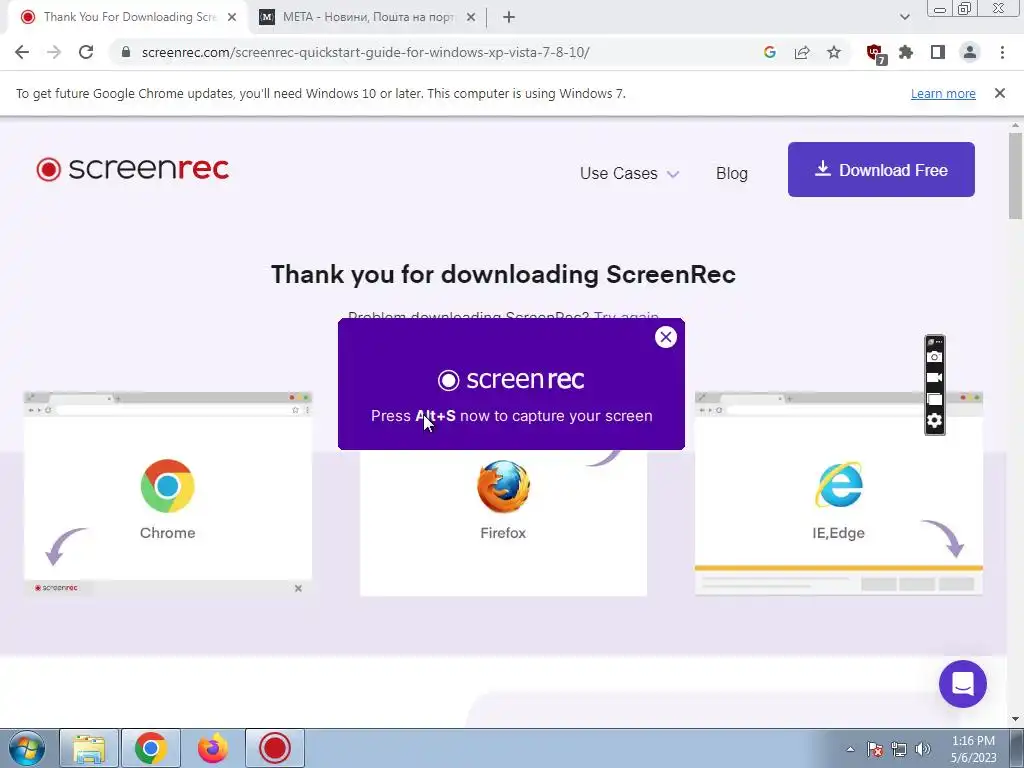Open the ScreenRec gallery icon
Image resolution: width=1024 pixels, height=768 pixels.
pyautogui.click(x=935, y=398)
